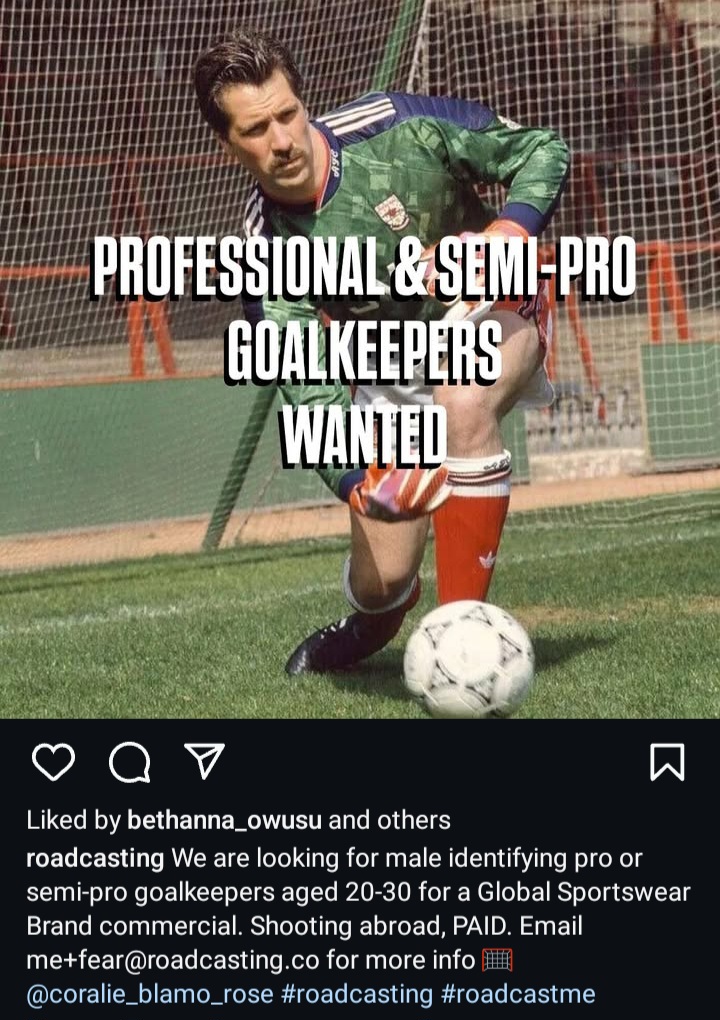Click the goal net emoji in the caption
Image resolution: width=720 pixels, height=1020 pixels.
(x=498, y=960)
